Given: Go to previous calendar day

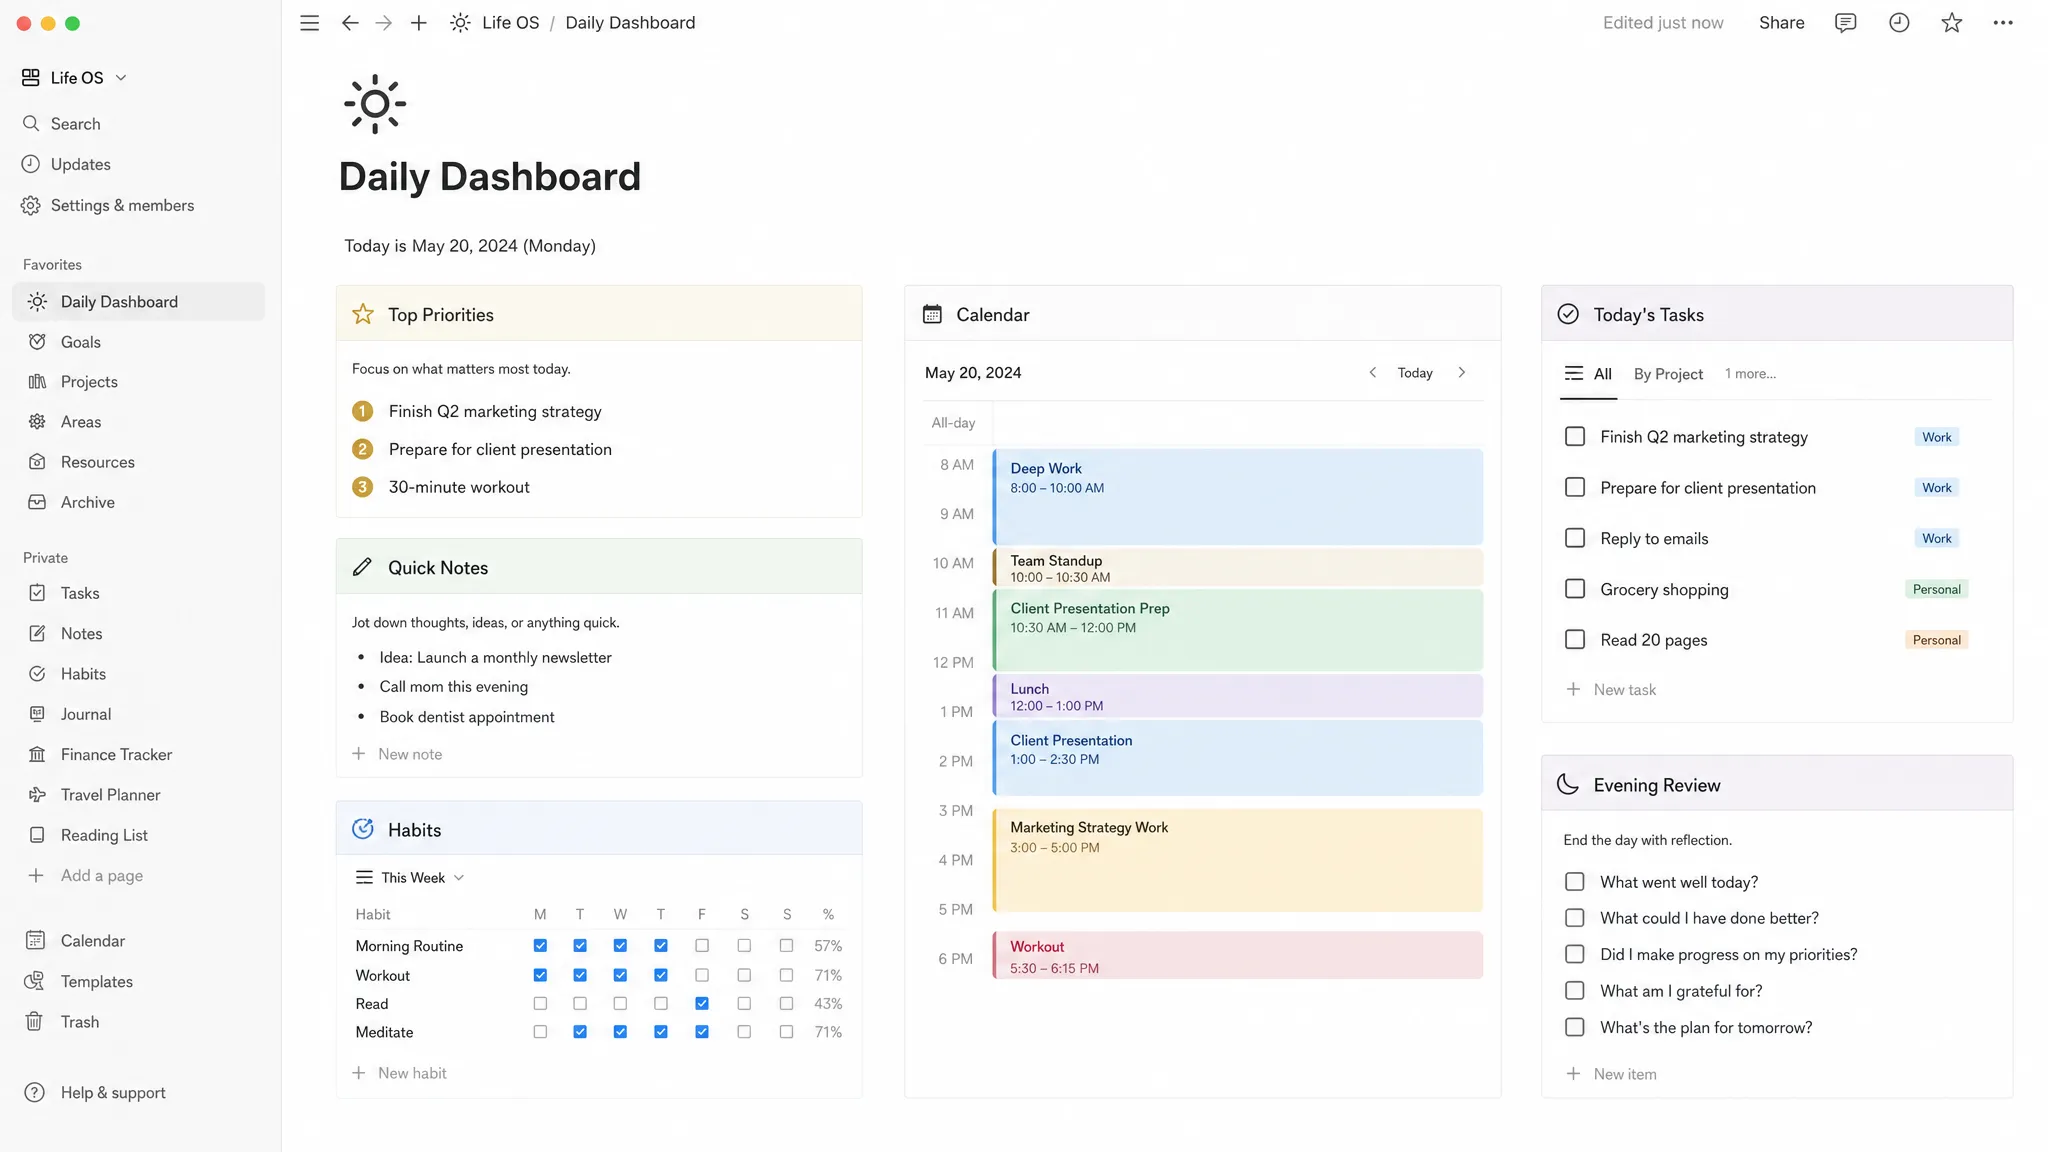Looking at the screenshot, I should 1373,373.
